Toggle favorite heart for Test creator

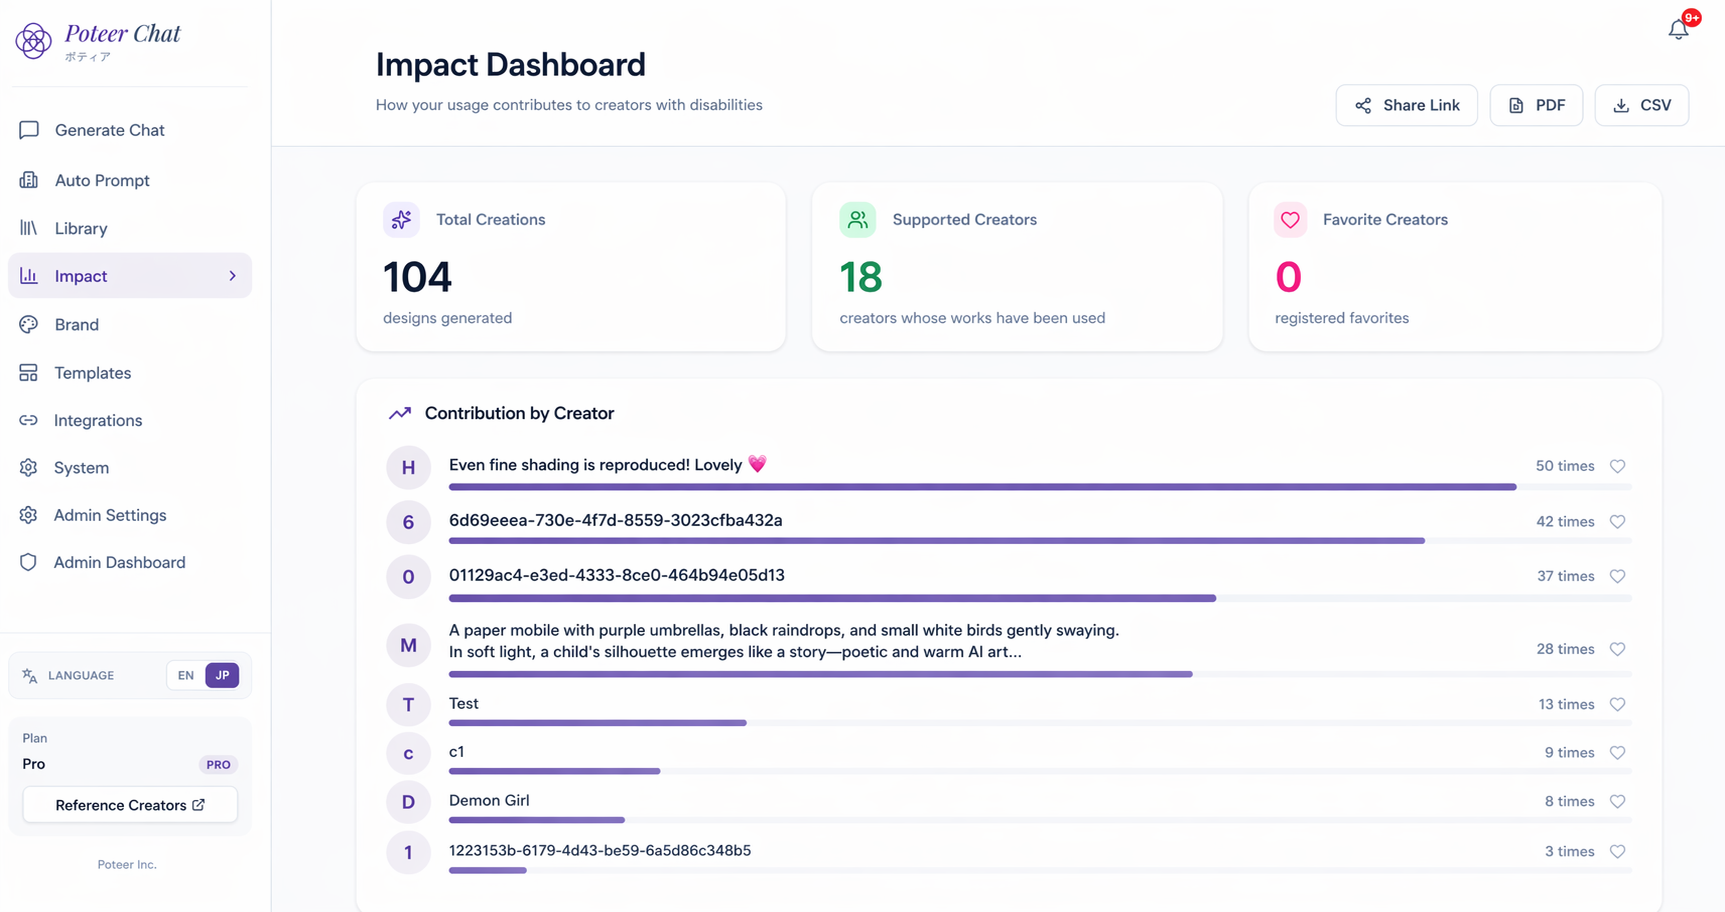click(x=1617, y=704)
